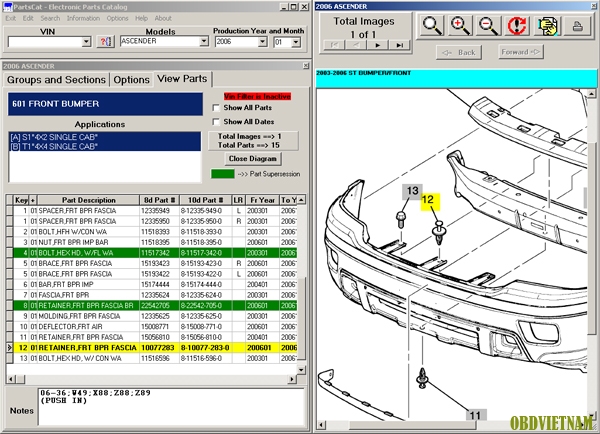This screenshot has width=600, height=434.
Task: Click the Back navigation button
Action: (458, 52)
